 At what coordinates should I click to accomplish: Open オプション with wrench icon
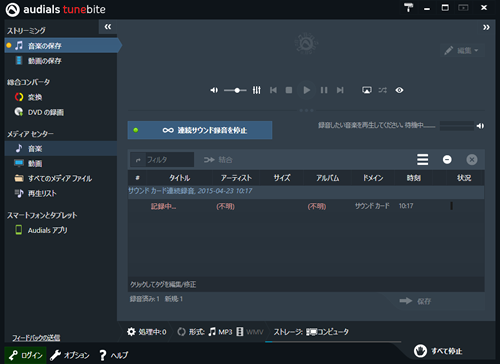pyautogui.click(x=70, y=355)
